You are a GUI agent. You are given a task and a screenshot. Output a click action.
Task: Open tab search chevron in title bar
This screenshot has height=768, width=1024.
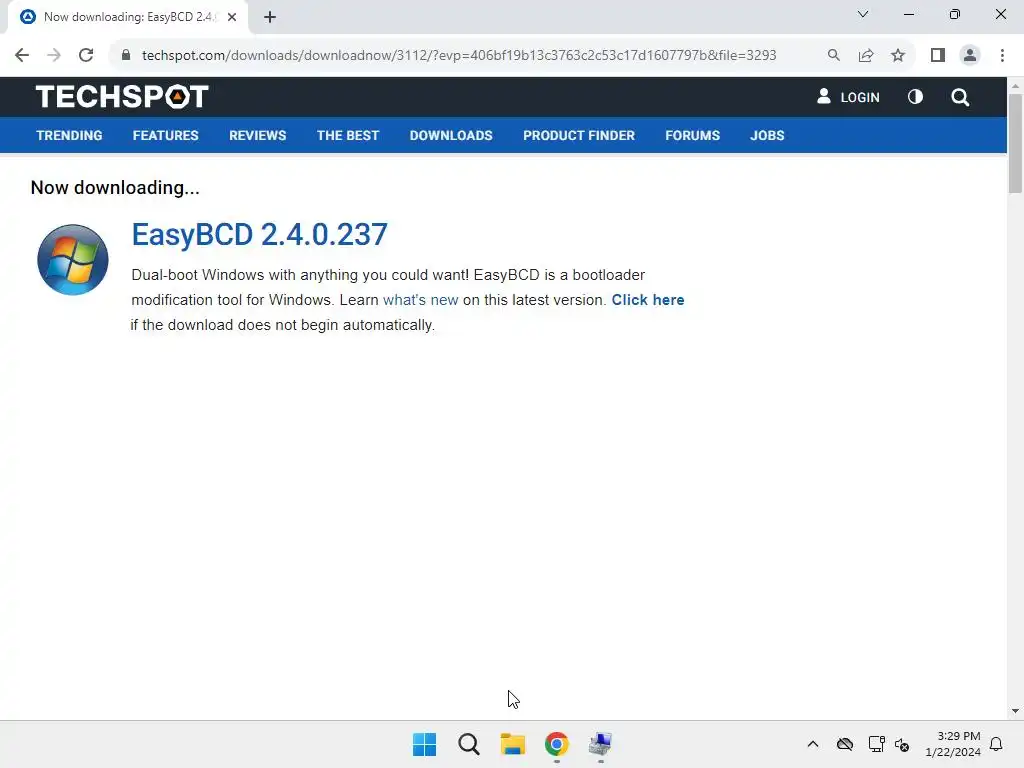[x=863, y=14]
